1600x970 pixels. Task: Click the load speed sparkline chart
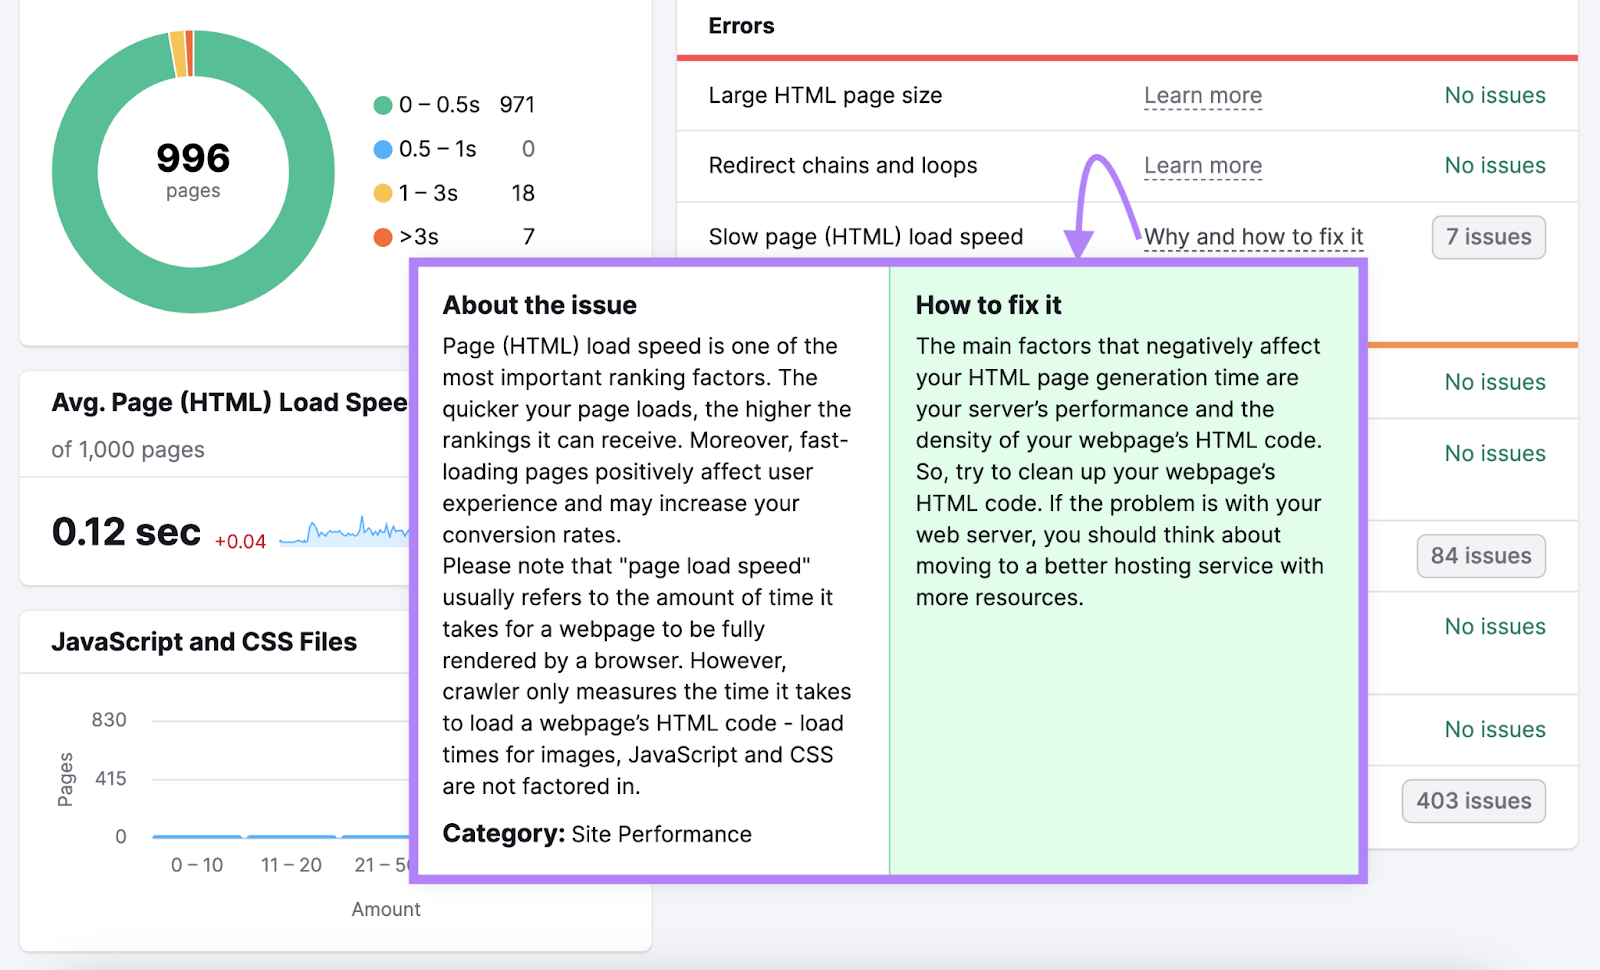(343, 531)
